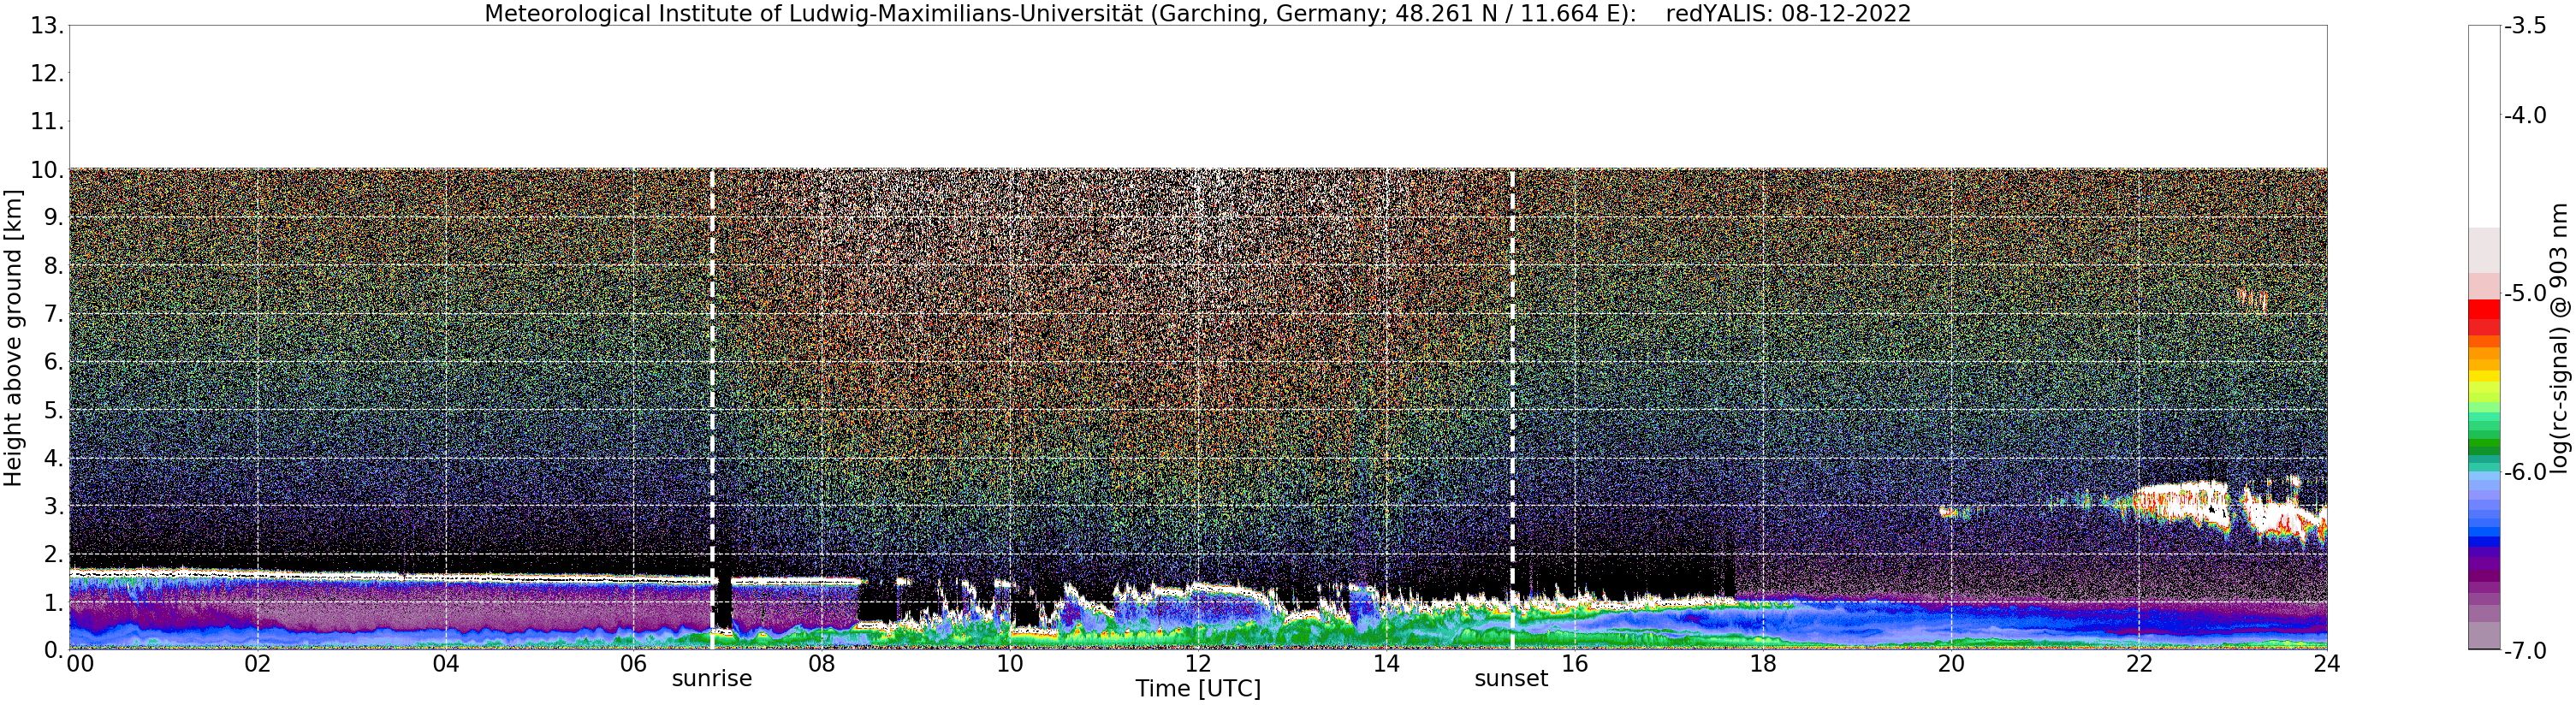This screenshot has height=705, width=2576.
Task: Click the 'Time [UTC]' axis label
Action: tap(1197, 689)
